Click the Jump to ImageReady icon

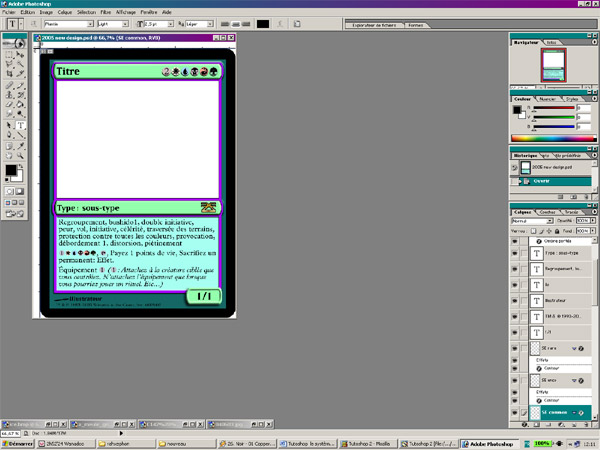(x=15, y=214)
